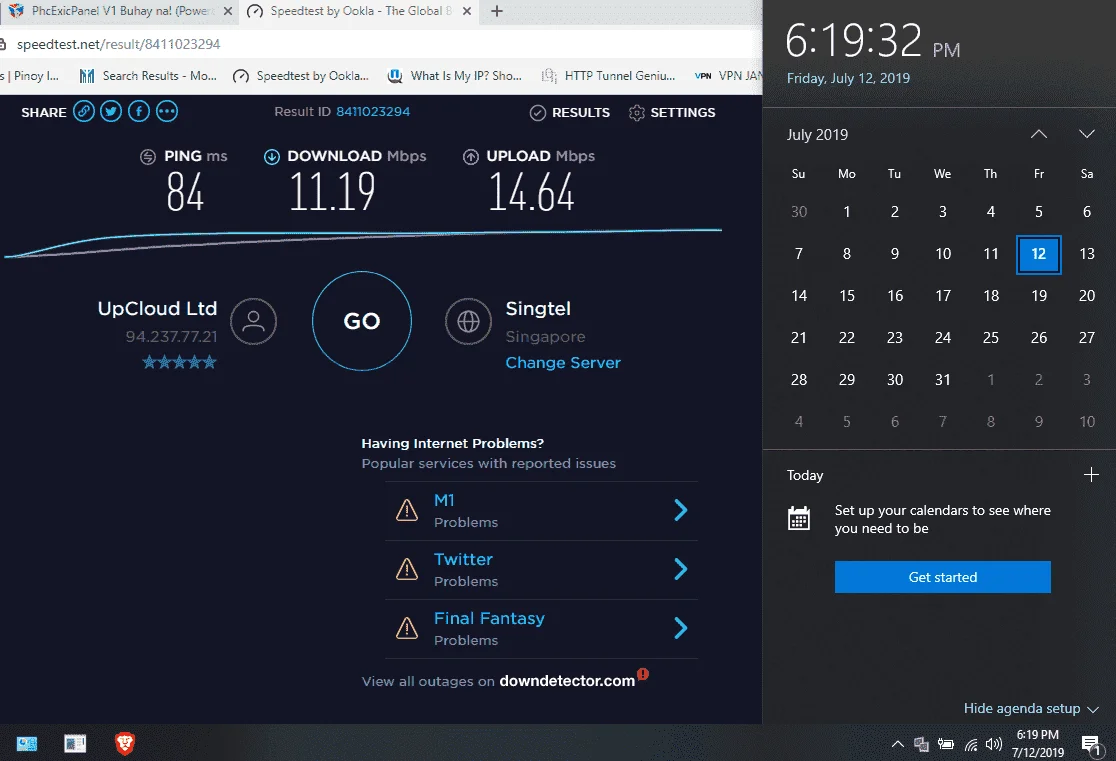Open the RESULTS page
This screenshot has width=1116, height=761.
tap(570, 112)
